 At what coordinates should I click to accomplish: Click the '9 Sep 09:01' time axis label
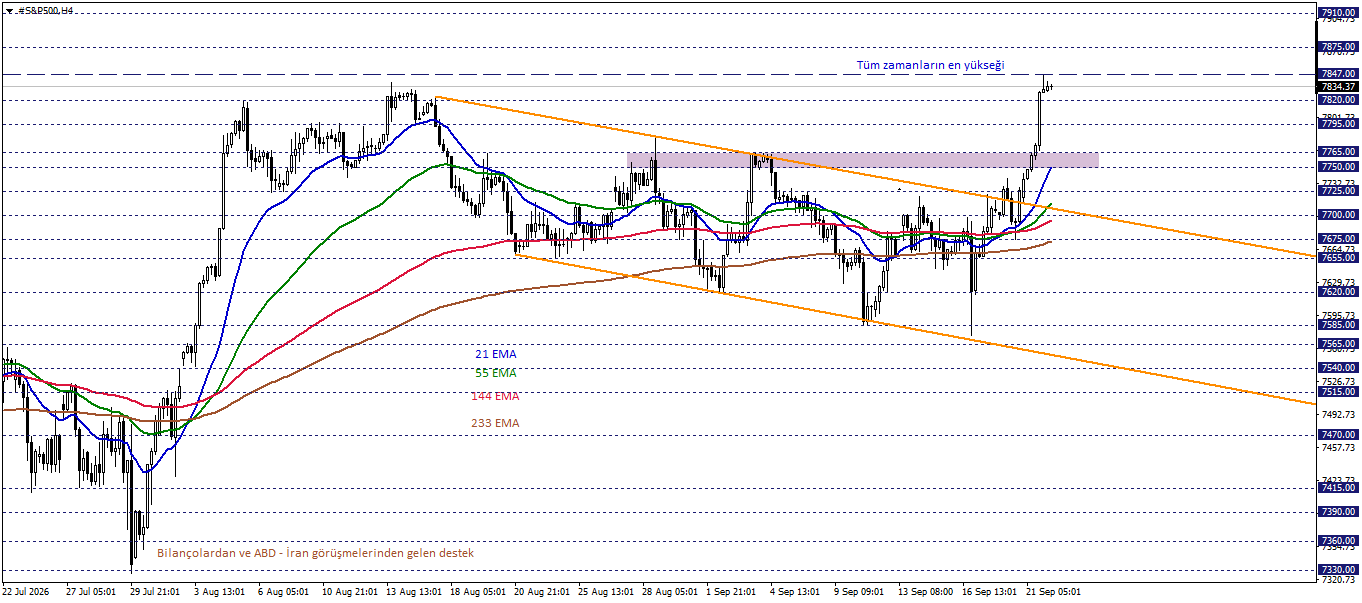tap(859, 592)
